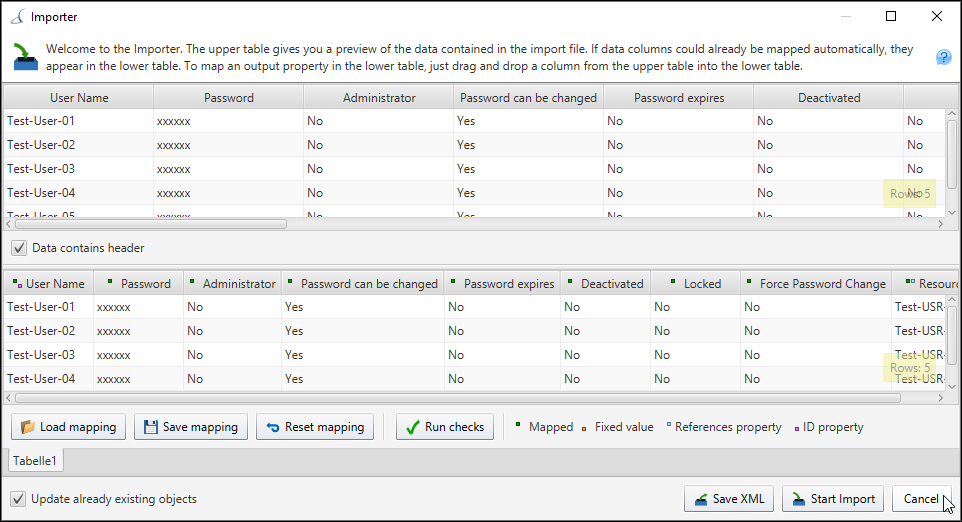Select the upper User Name column header
962x522 pixels.
(x=79, y=98)
